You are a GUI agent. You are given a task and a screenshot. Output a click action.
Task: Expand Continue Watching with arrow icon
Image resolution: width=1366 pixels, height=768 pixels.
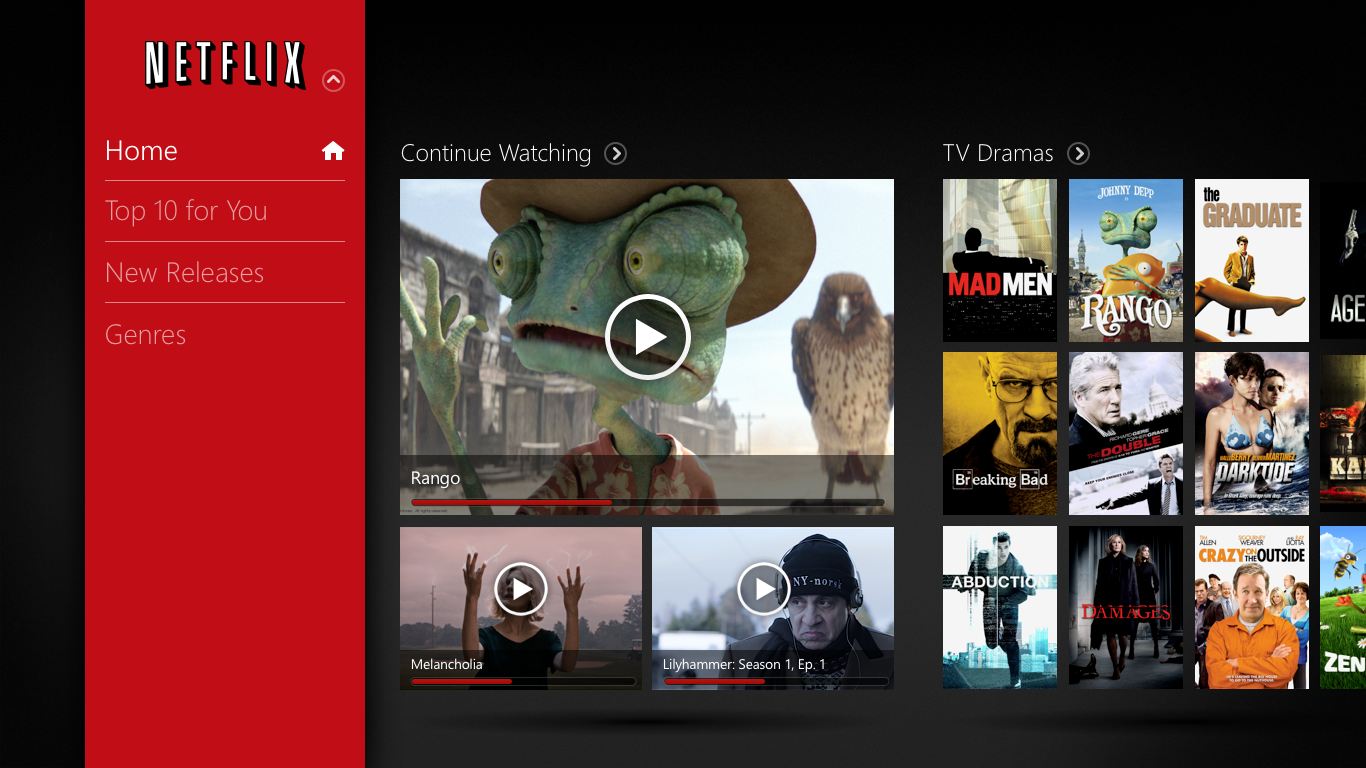click(x=616, y=154)
